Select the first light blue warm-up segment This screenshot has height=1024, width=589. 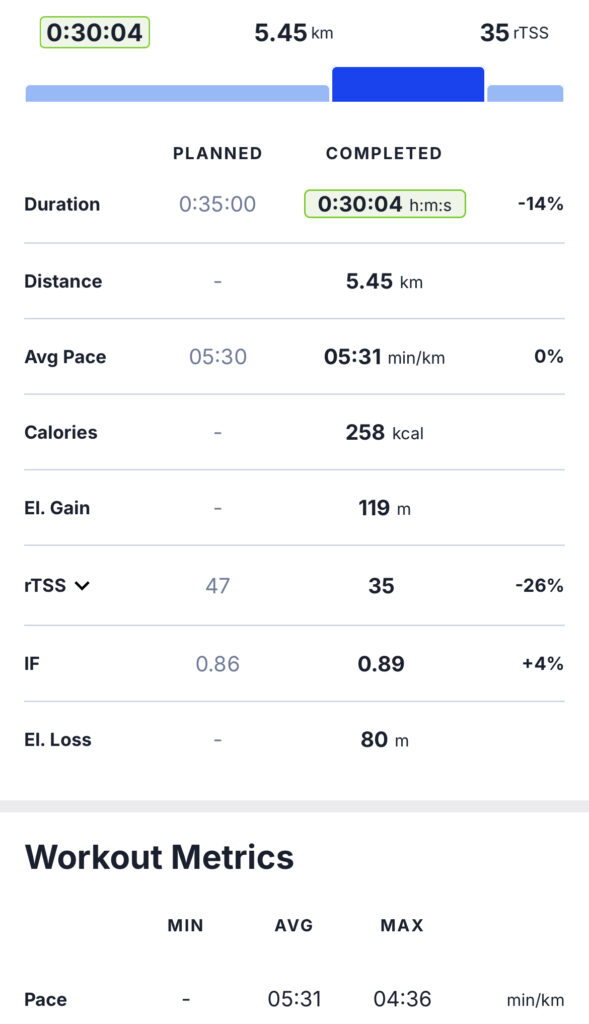point(177,93)
